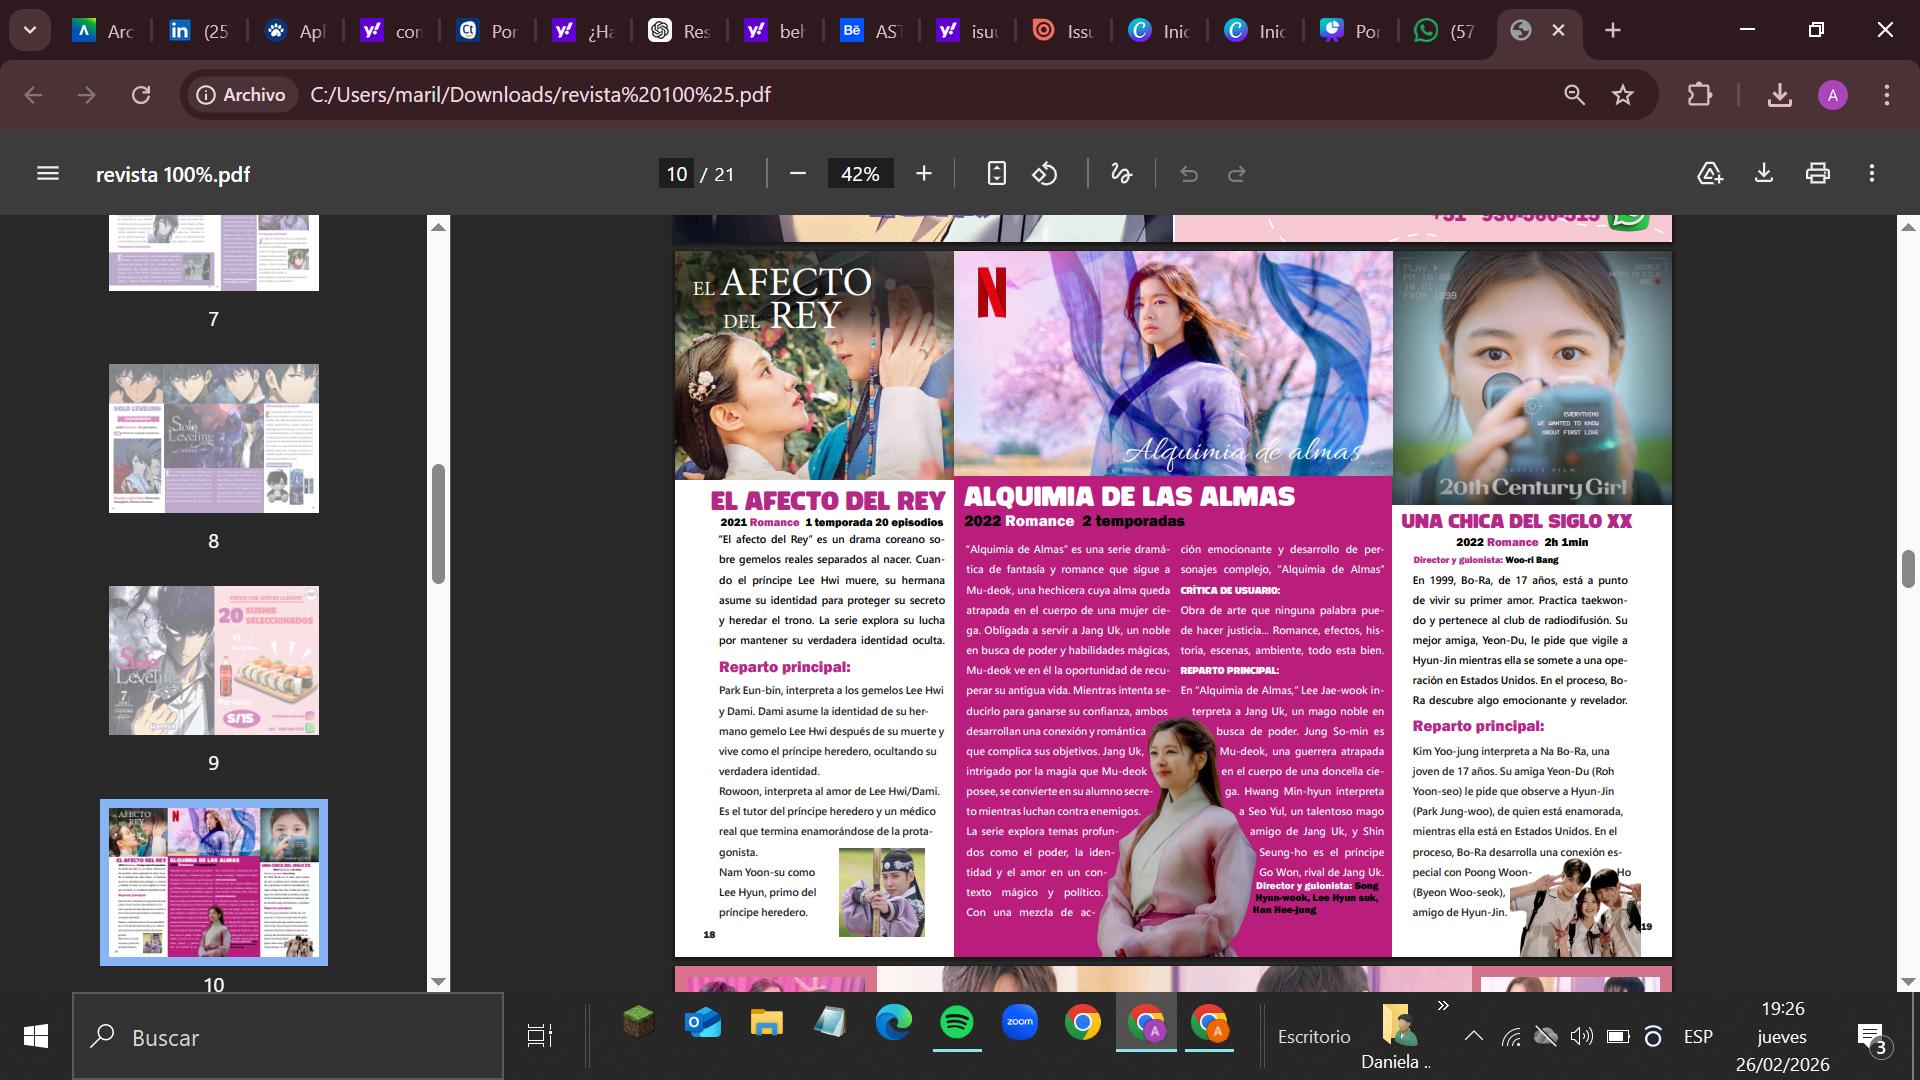Click the zoom in plus button
The image size is (1920, 1080).
[x=923, y=174]
